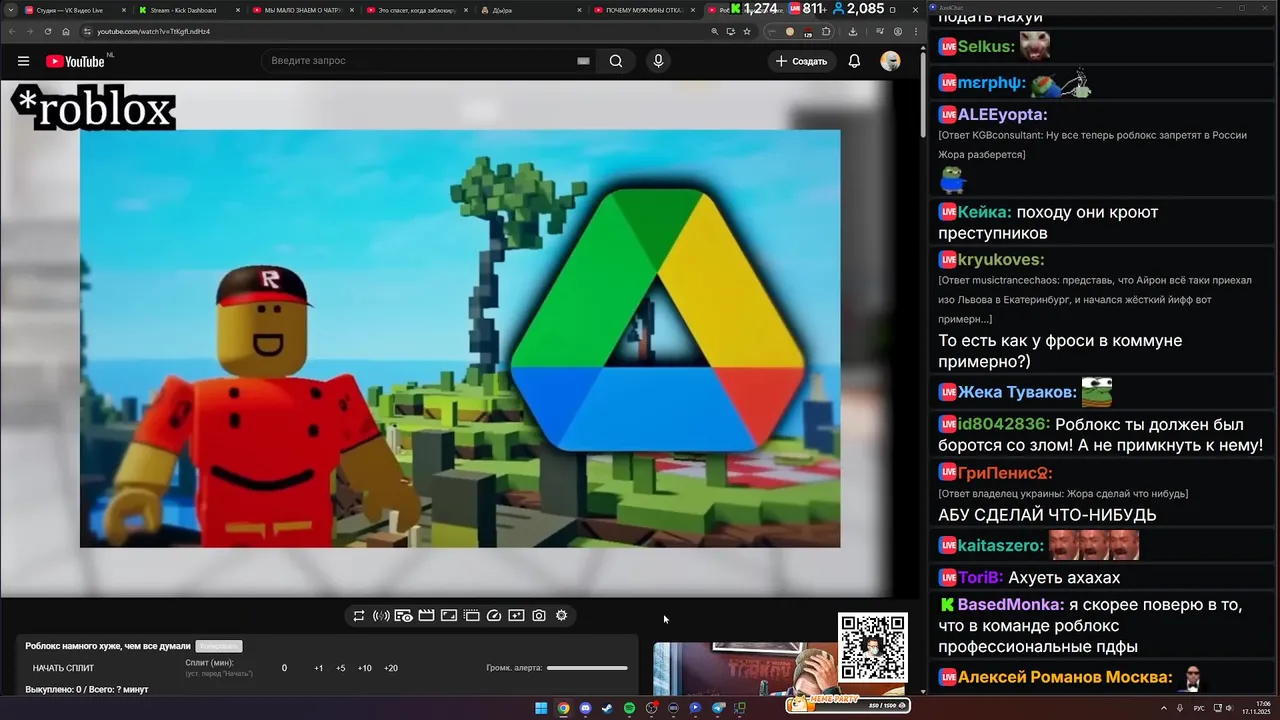The width and height of the screenshot is (1280, 720).
Task: Open the browser tab search dropdown
Action: (x=9, y=10)
